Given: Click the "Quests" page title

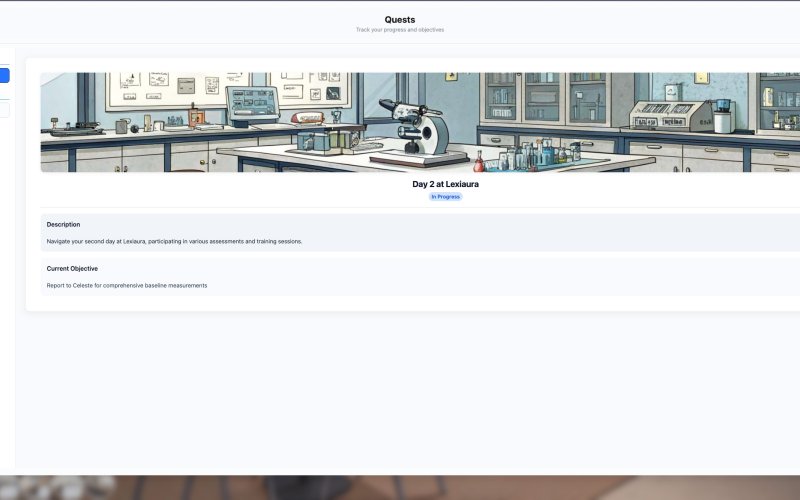Looking at the screenshot, I should tap(399, 19).
